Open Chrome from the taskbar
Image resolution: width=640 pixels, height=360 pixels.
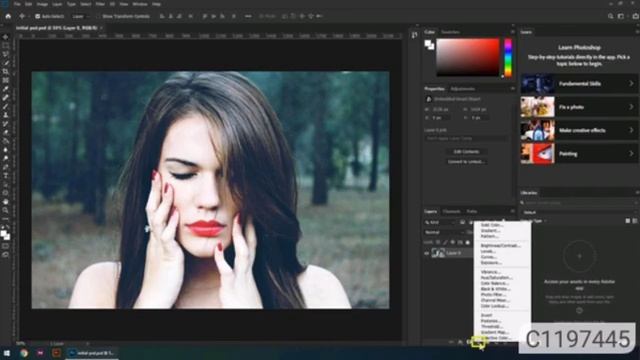(24, 353)
